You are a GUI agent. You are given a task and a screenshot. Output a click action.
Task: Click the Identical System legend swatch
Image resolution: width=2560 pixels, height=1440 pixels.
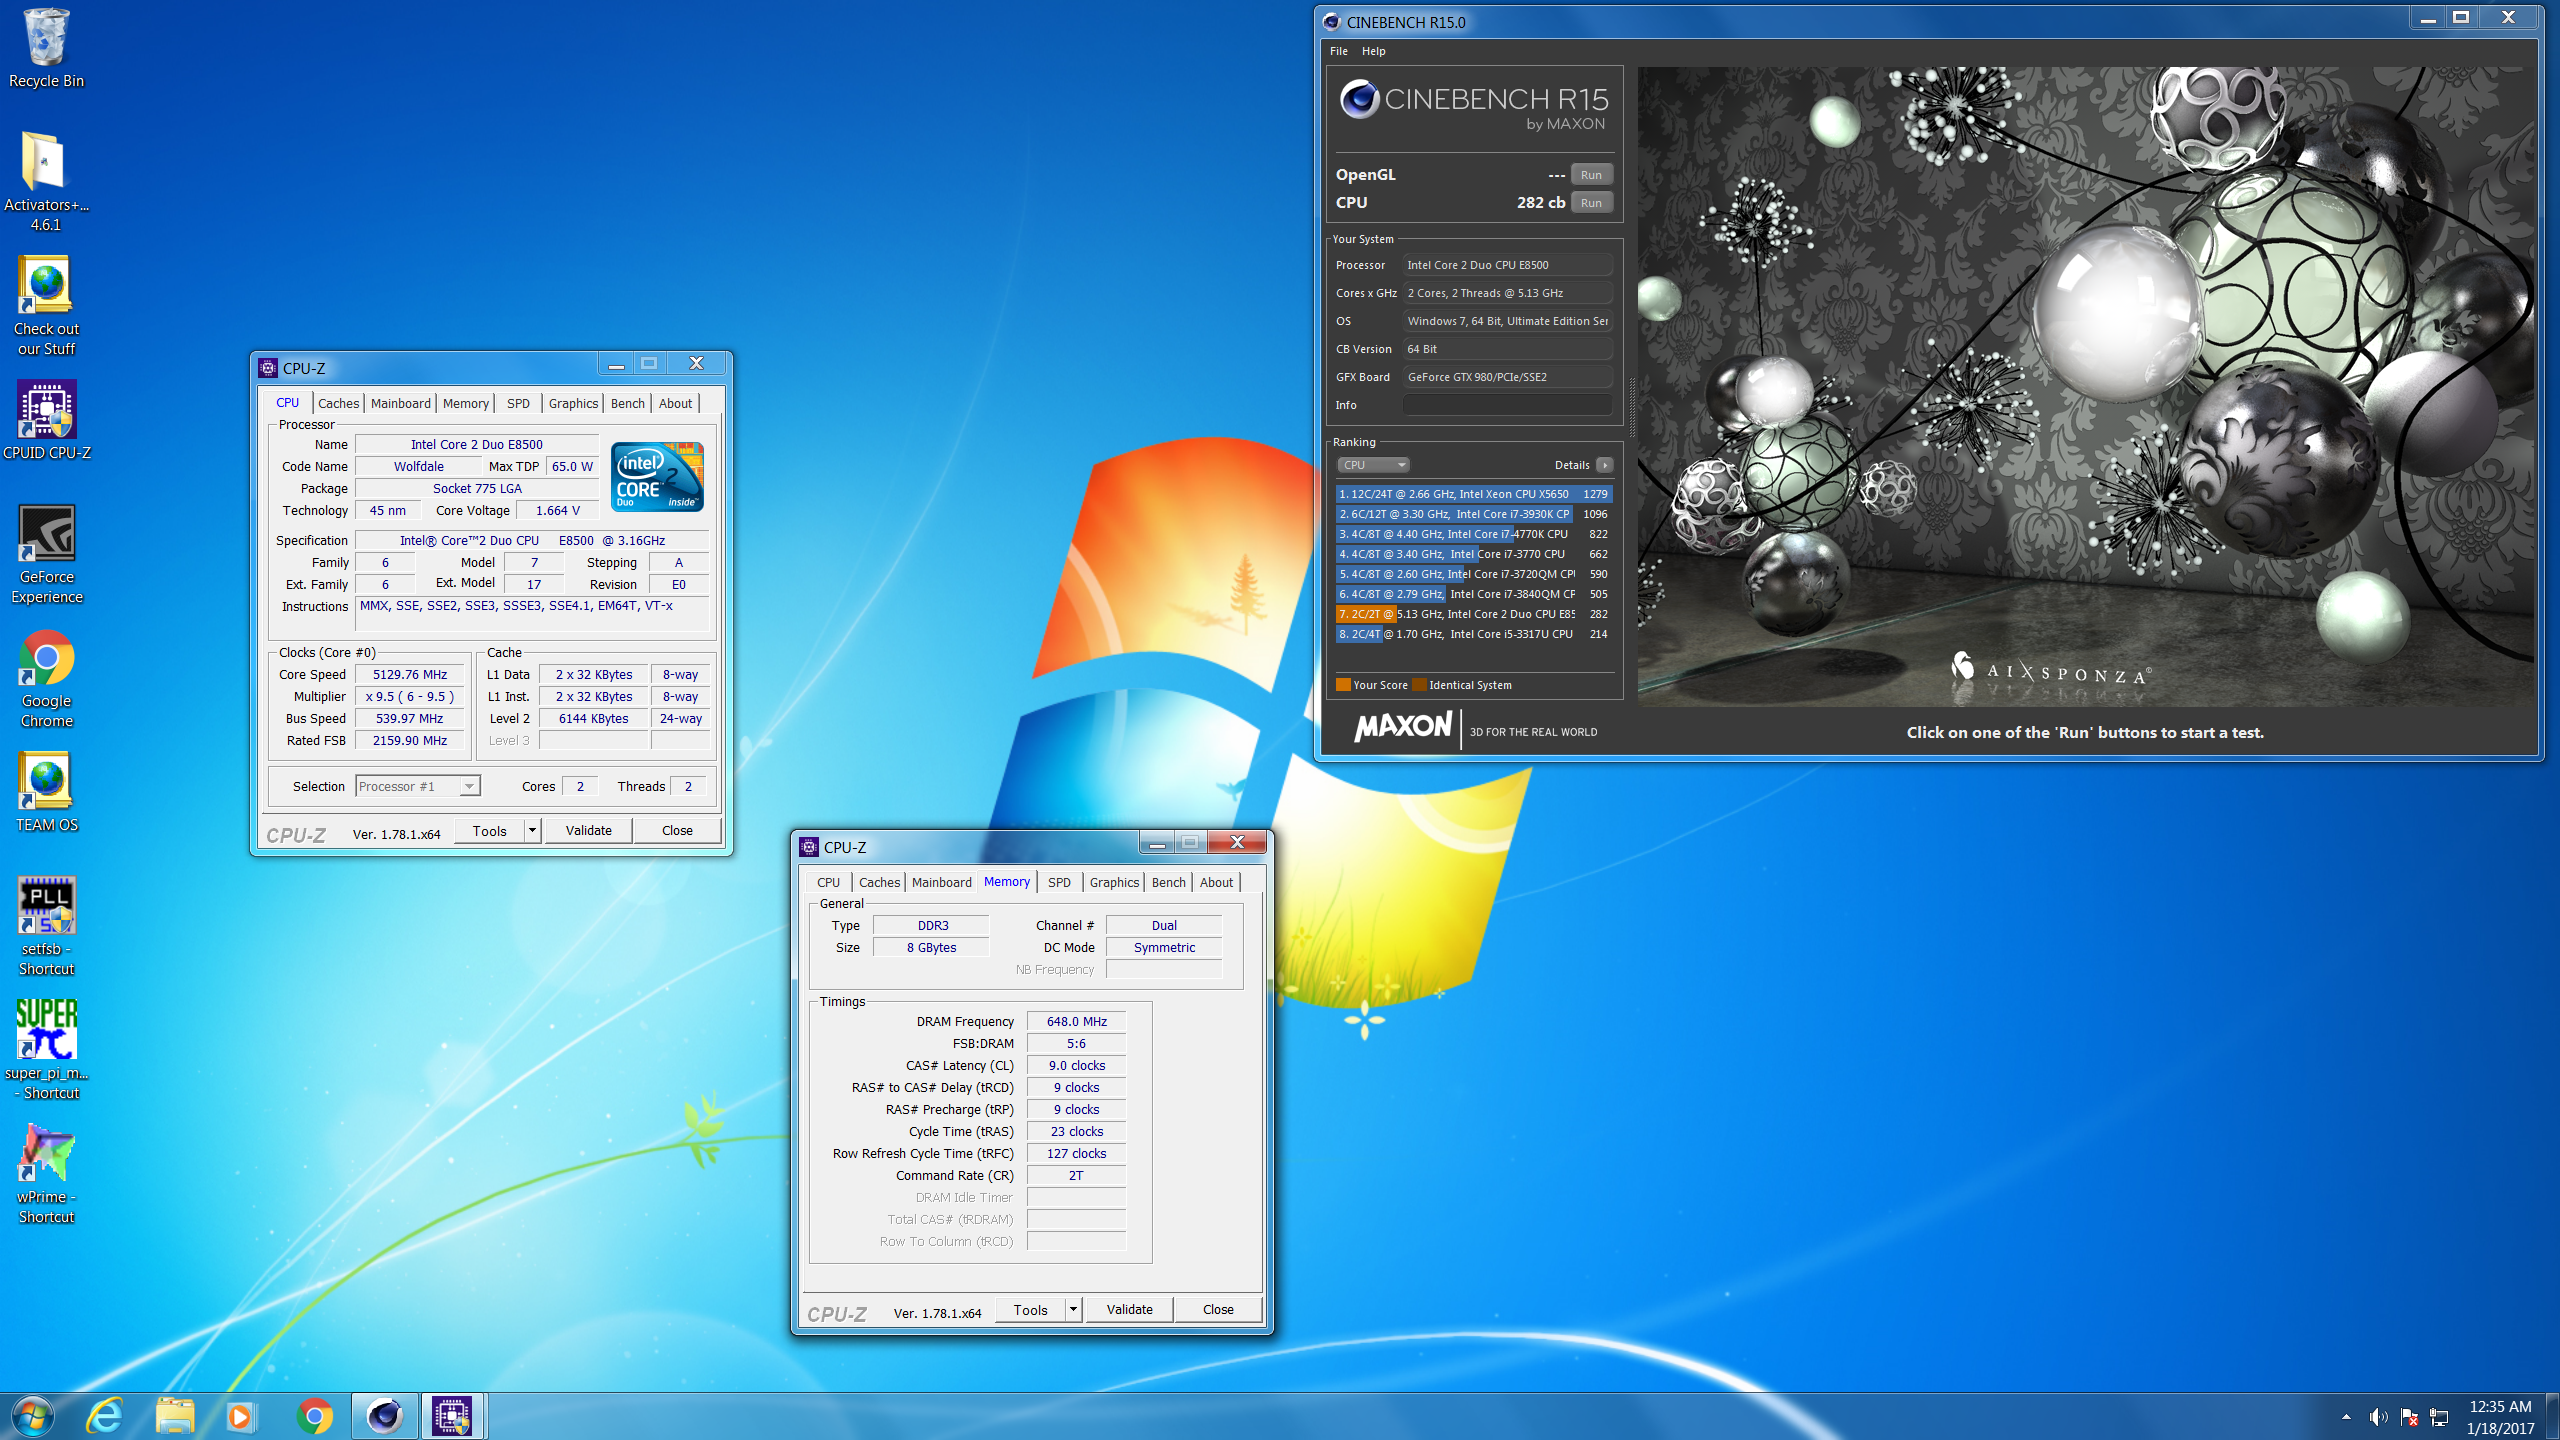coord(1418,685)
